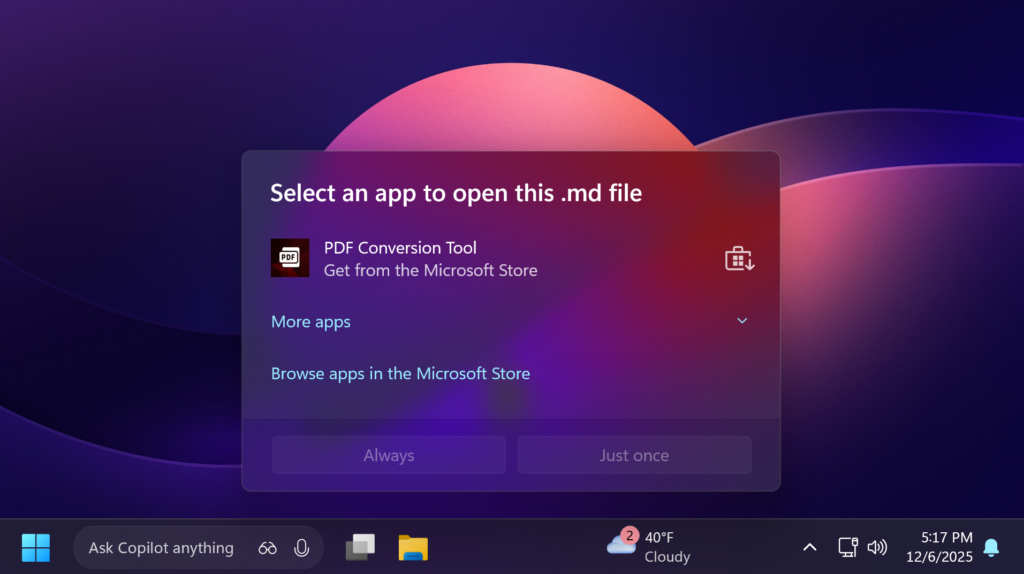Click the glasses icon in the search box

[267, 548]
